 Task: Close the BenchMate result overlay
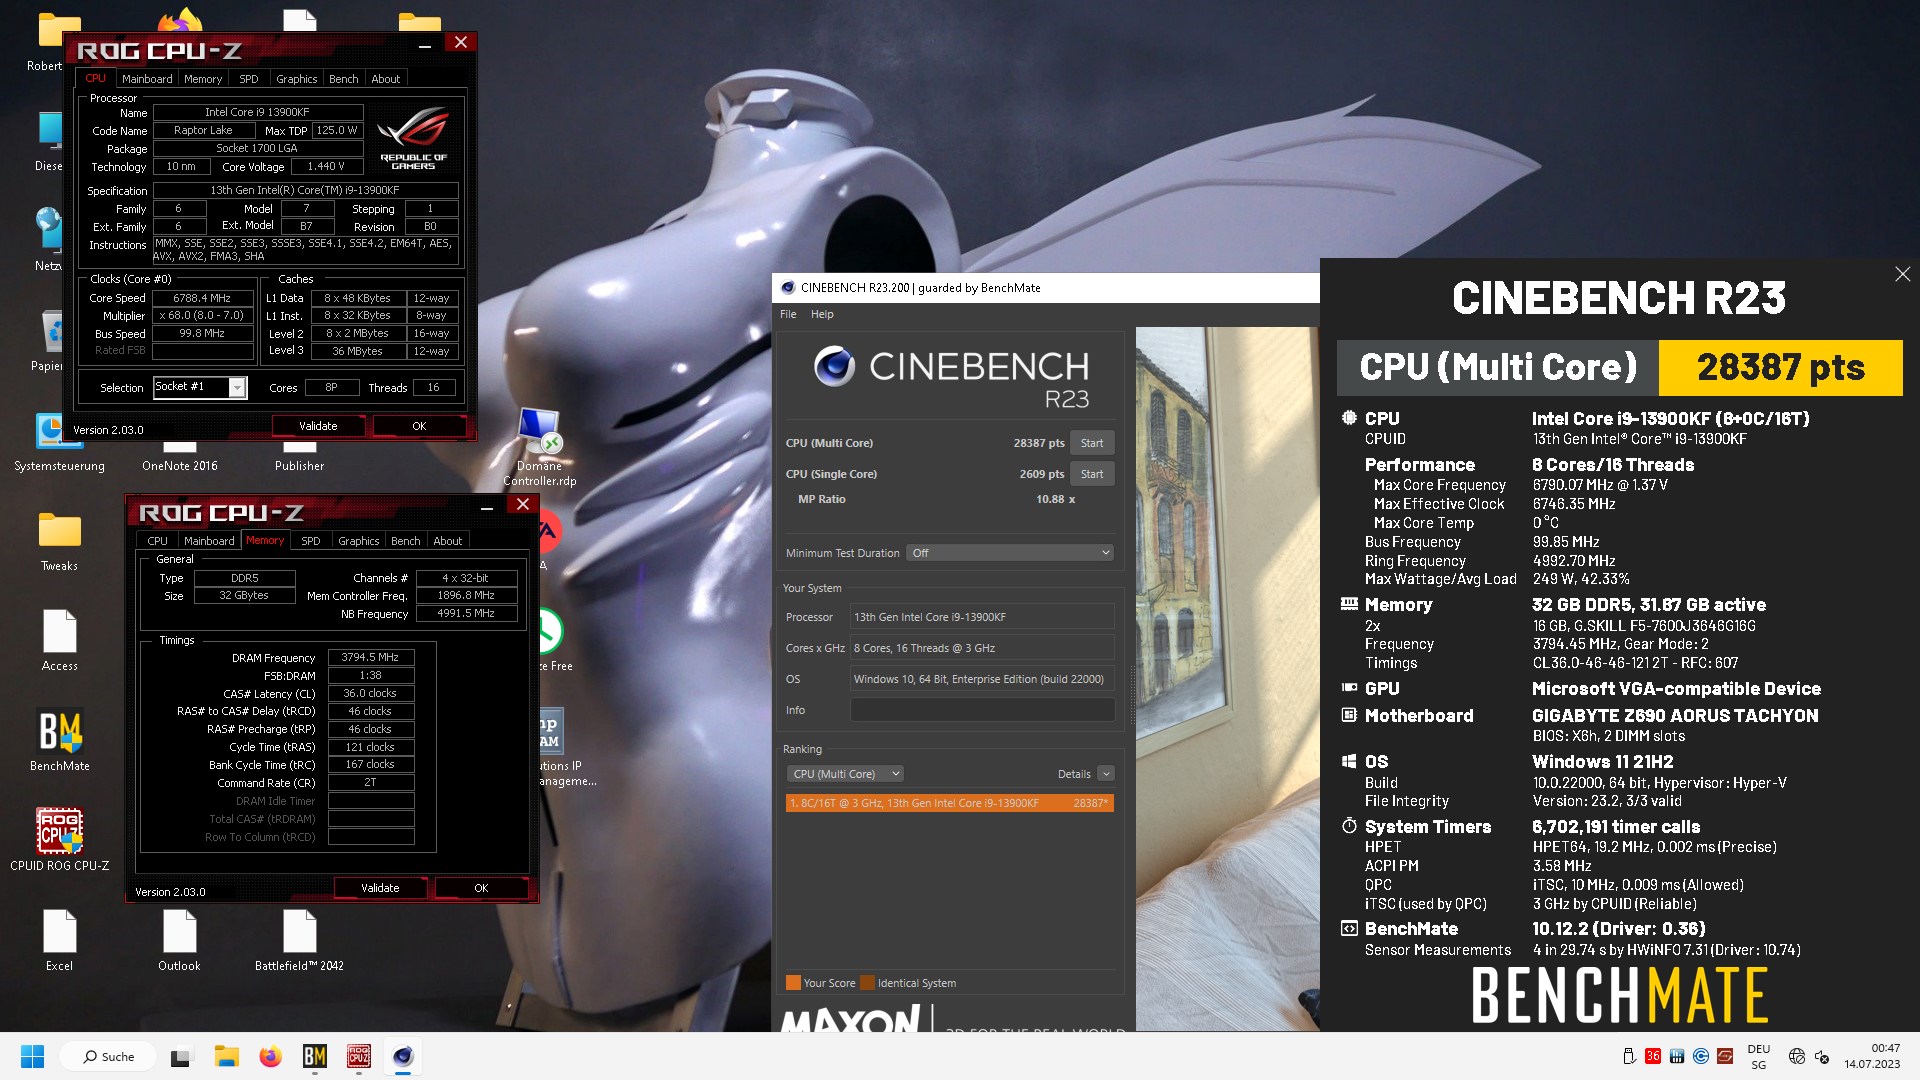coord(1902,274)
